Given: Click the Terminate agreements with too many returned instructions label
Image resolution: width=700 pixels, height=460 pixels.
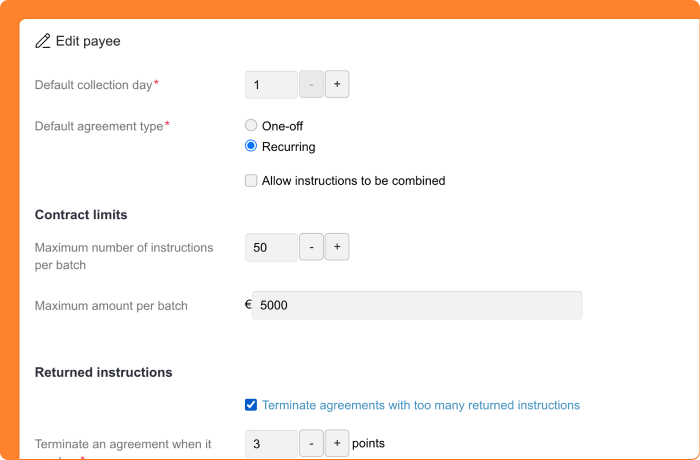Looking at the screenshot, I should (x=420, y=405).
